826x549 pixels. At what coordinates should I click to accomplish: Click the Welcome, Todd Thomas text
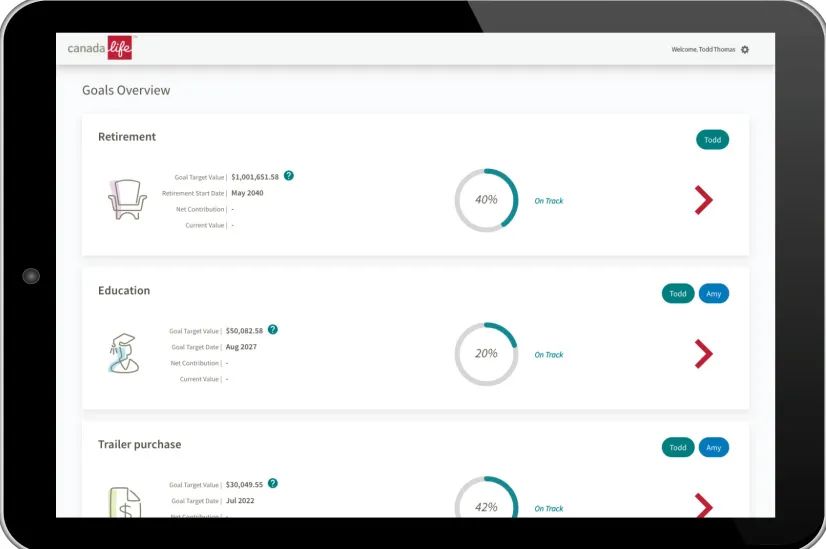click(x=703, y=50)
